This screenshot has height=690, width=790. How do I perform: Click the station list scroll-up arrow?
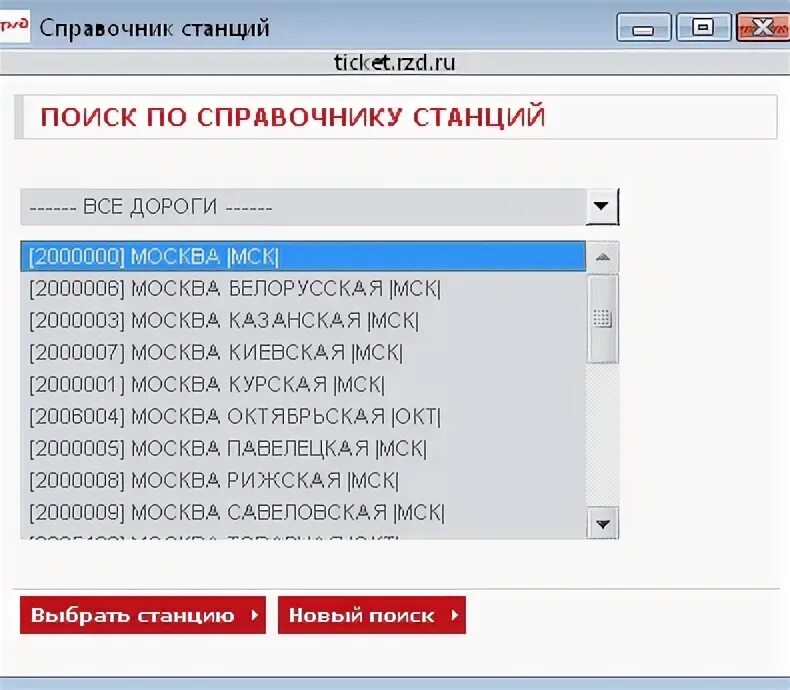tap(603, 258)
